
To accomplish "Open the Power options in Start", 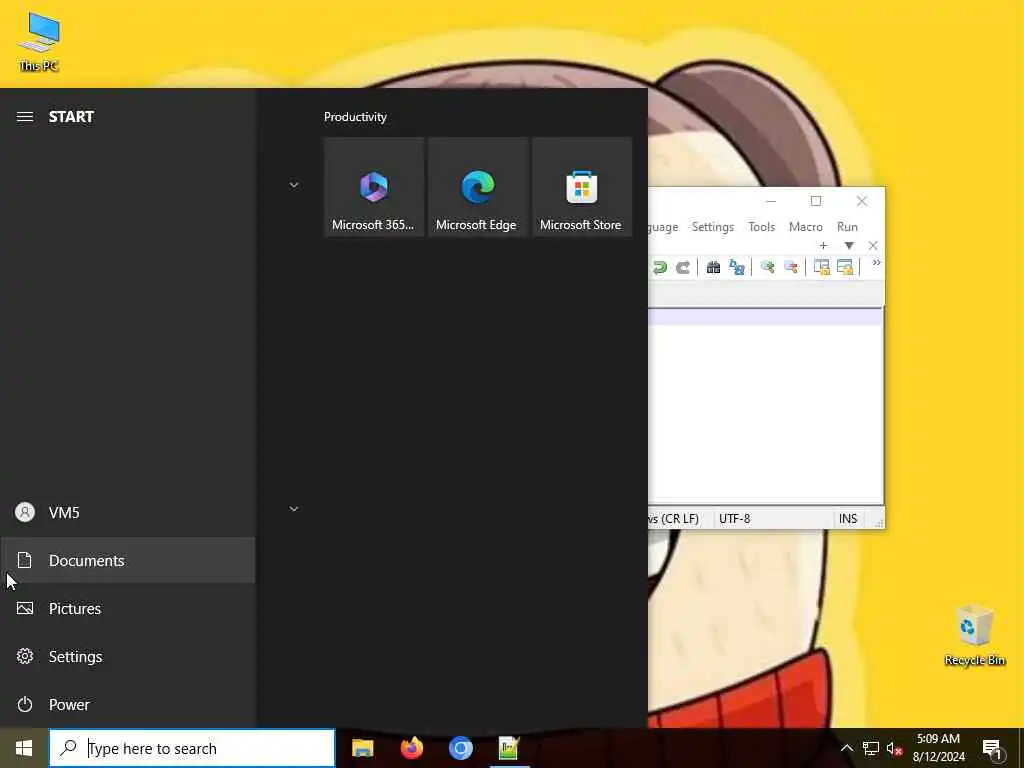I will pos(128,705).
